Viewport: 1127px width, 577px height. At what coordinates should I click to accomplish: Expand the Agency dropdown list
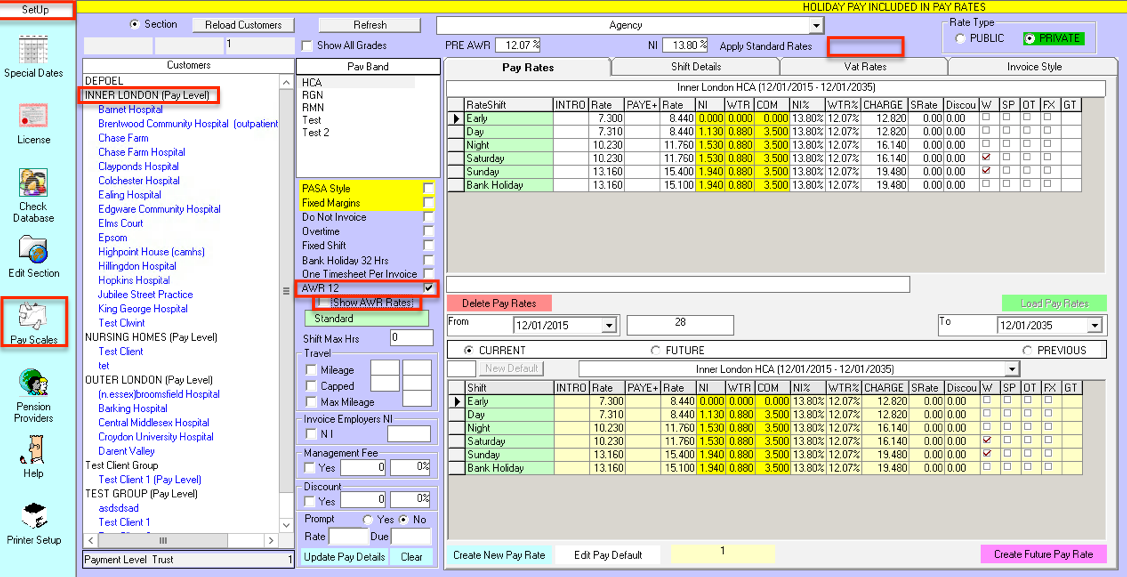tap(816, 26)
